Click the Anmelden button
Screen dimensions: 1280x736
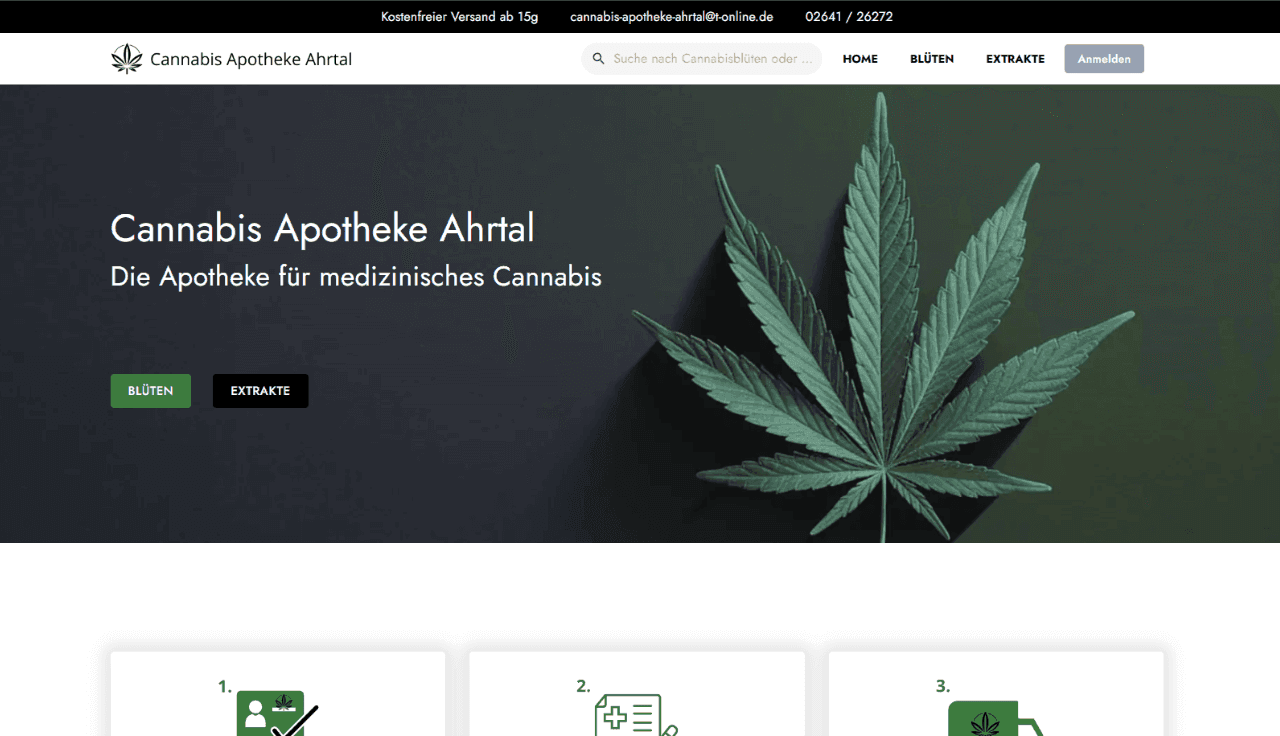click(1104, 59)
